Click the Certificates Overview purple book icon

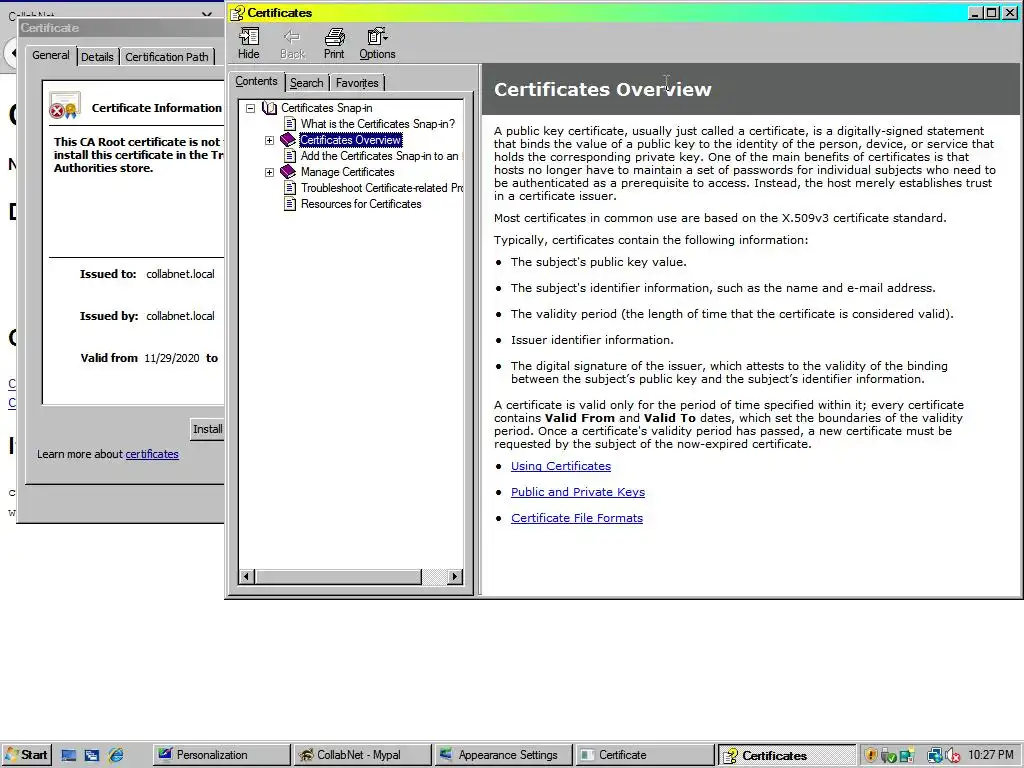click(x=288, y=140)
